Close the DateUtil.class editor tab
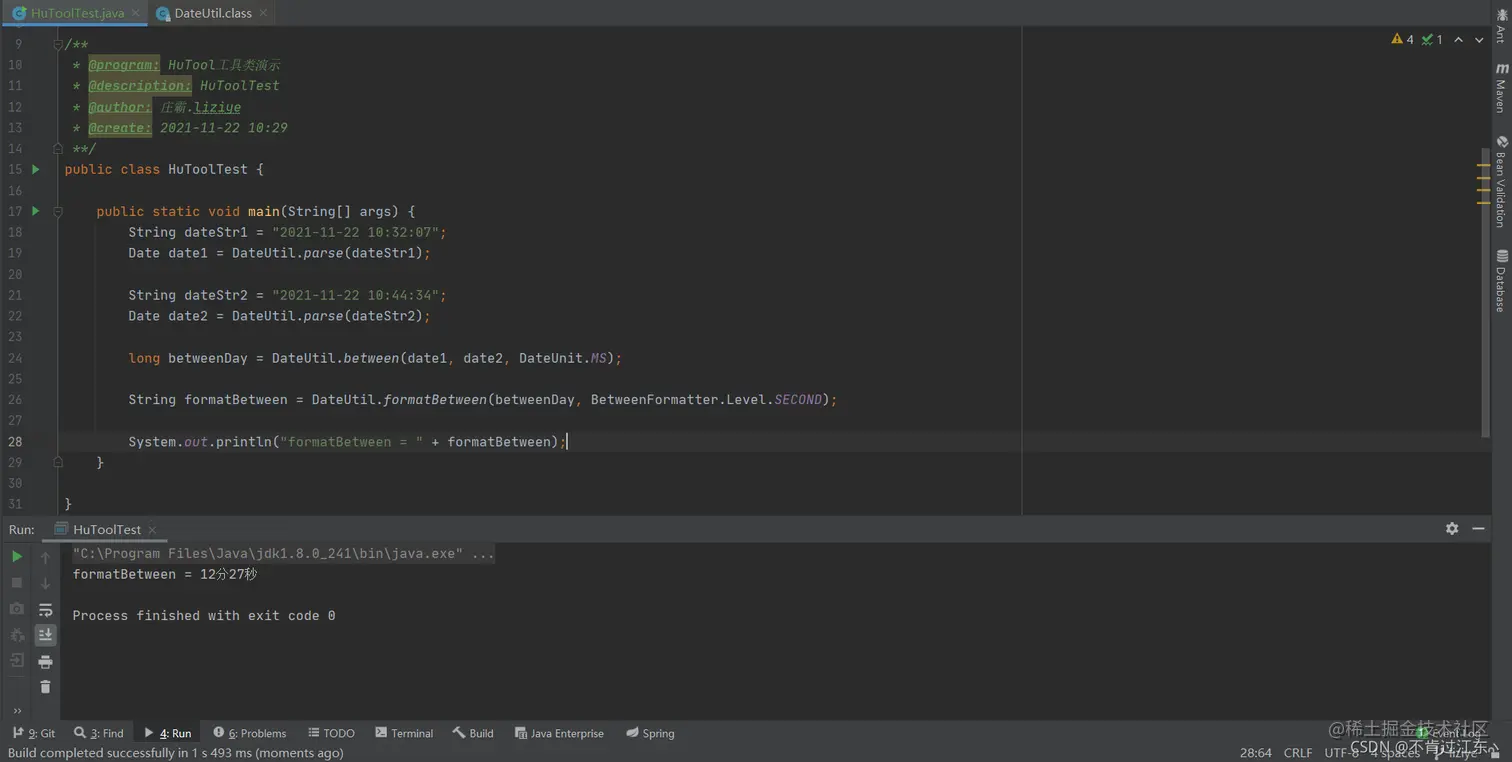1512x762 pixels. (263, 13)
